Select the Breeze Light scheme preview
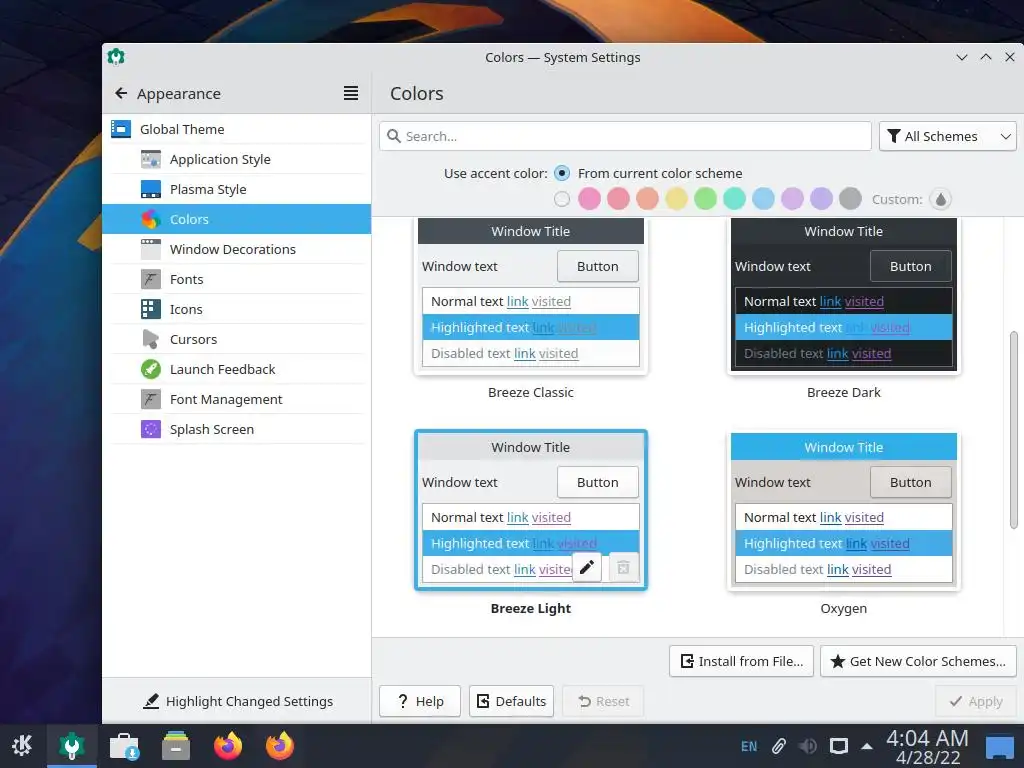This screenshot has height=768, width=1024. [530, 510]
